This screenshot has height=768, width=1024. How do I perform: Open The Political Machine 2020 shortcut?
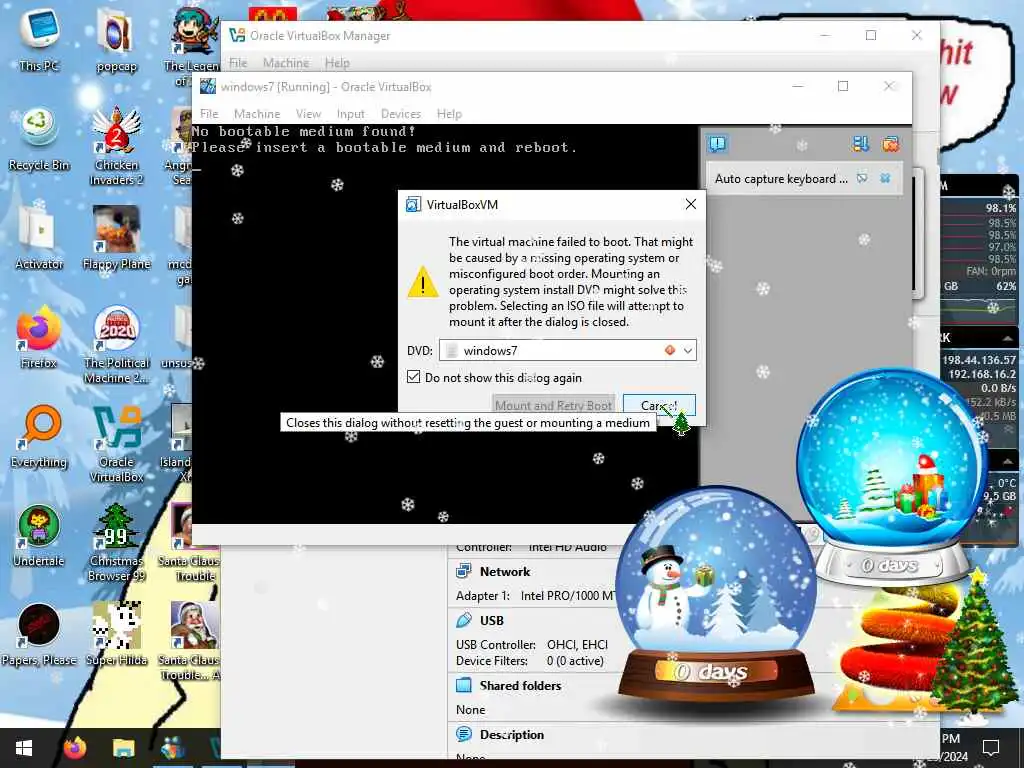click(116, 345)
